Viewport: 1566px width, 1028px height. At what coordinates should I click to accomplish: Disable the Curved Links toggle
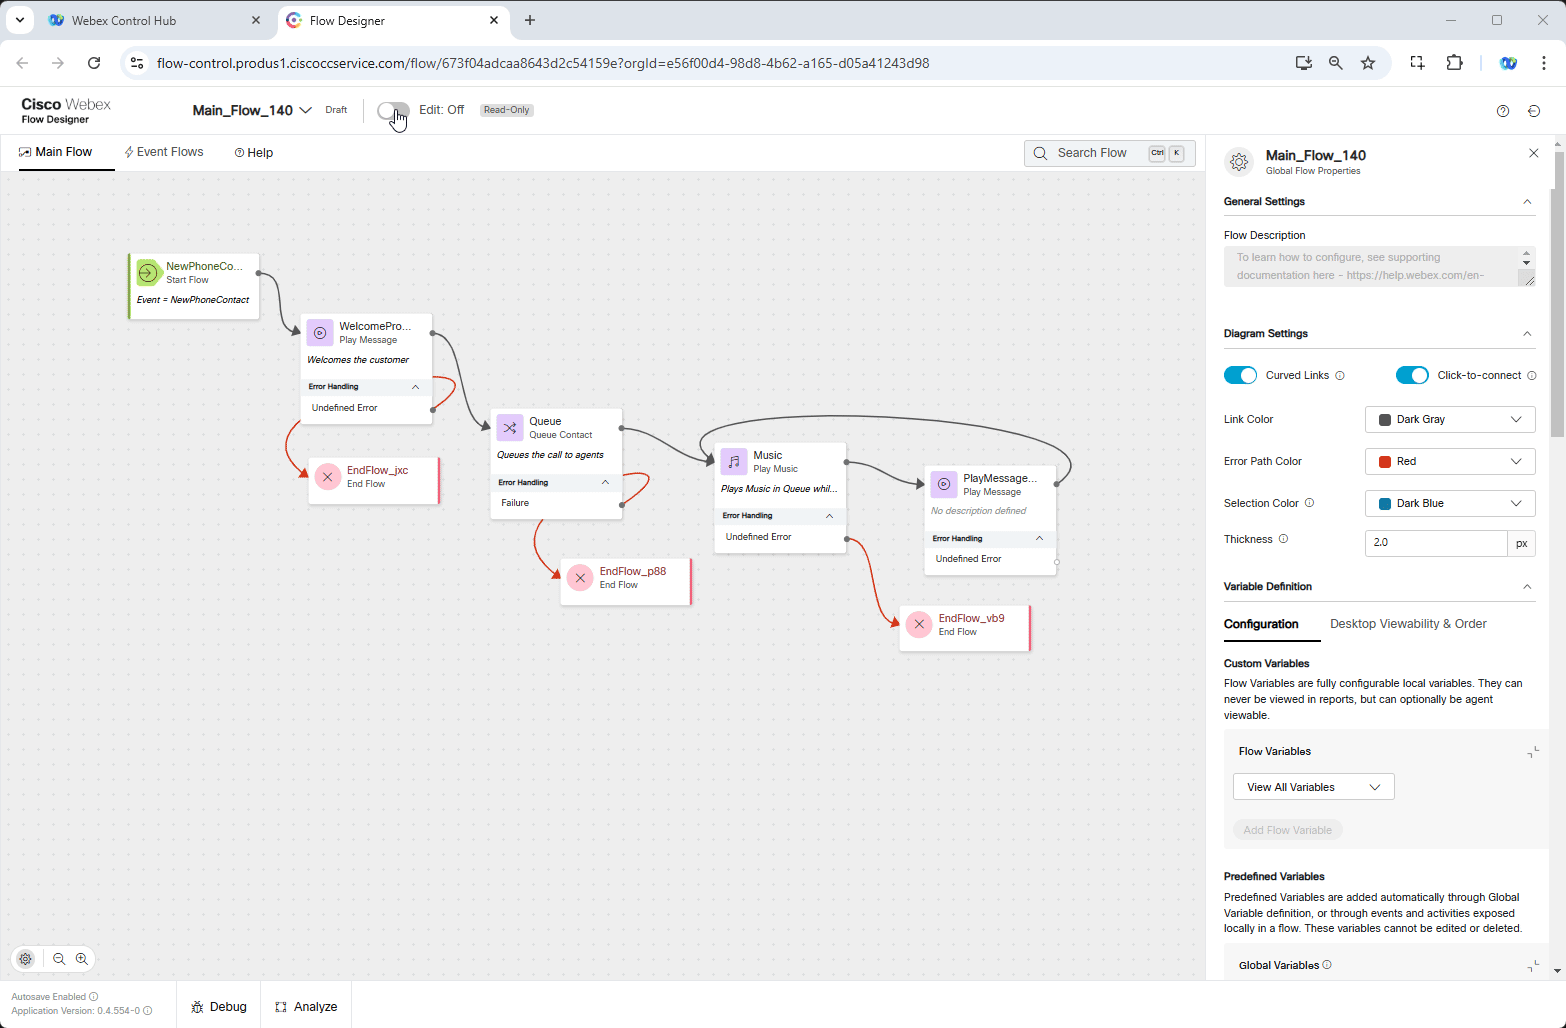[x=1241, y=375]
